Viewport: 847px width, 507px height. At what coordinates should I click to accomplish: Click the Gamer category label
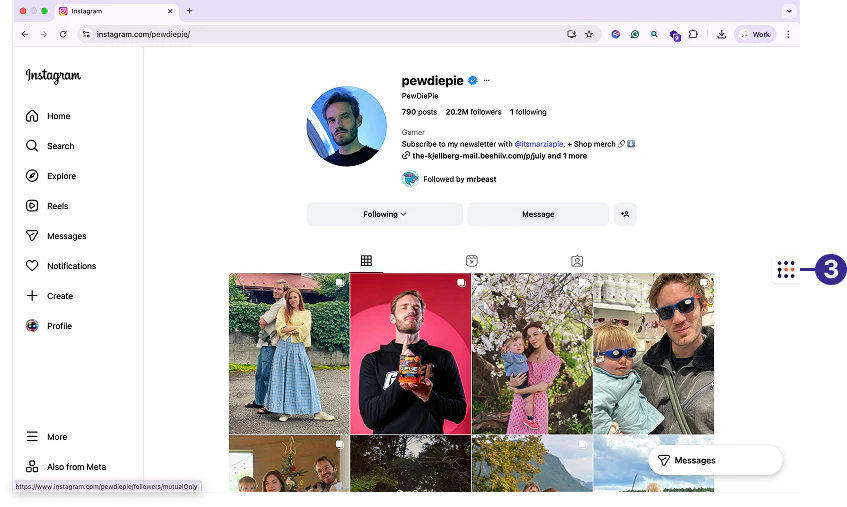(413, 132)
